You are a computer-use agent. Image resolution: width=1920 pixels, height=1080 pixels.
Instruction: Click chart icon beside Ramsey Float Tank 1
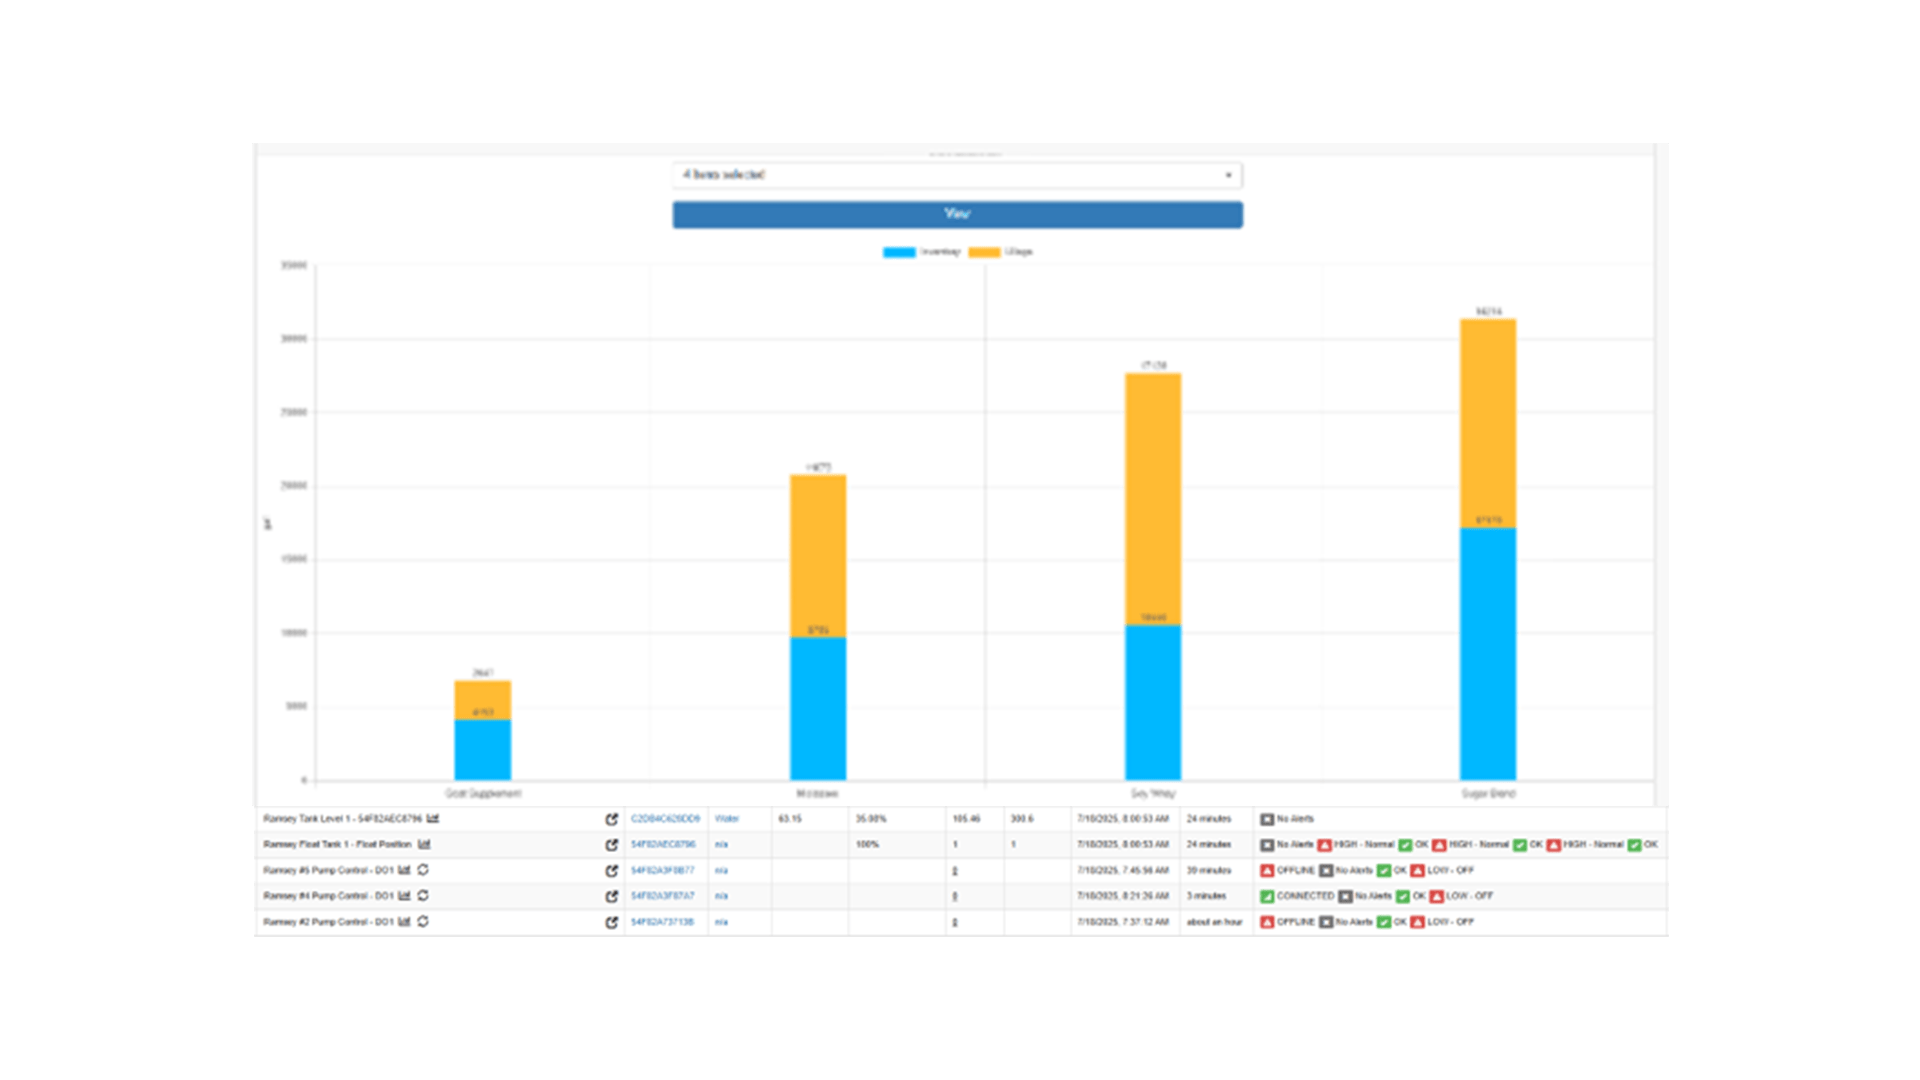[424, 844]
